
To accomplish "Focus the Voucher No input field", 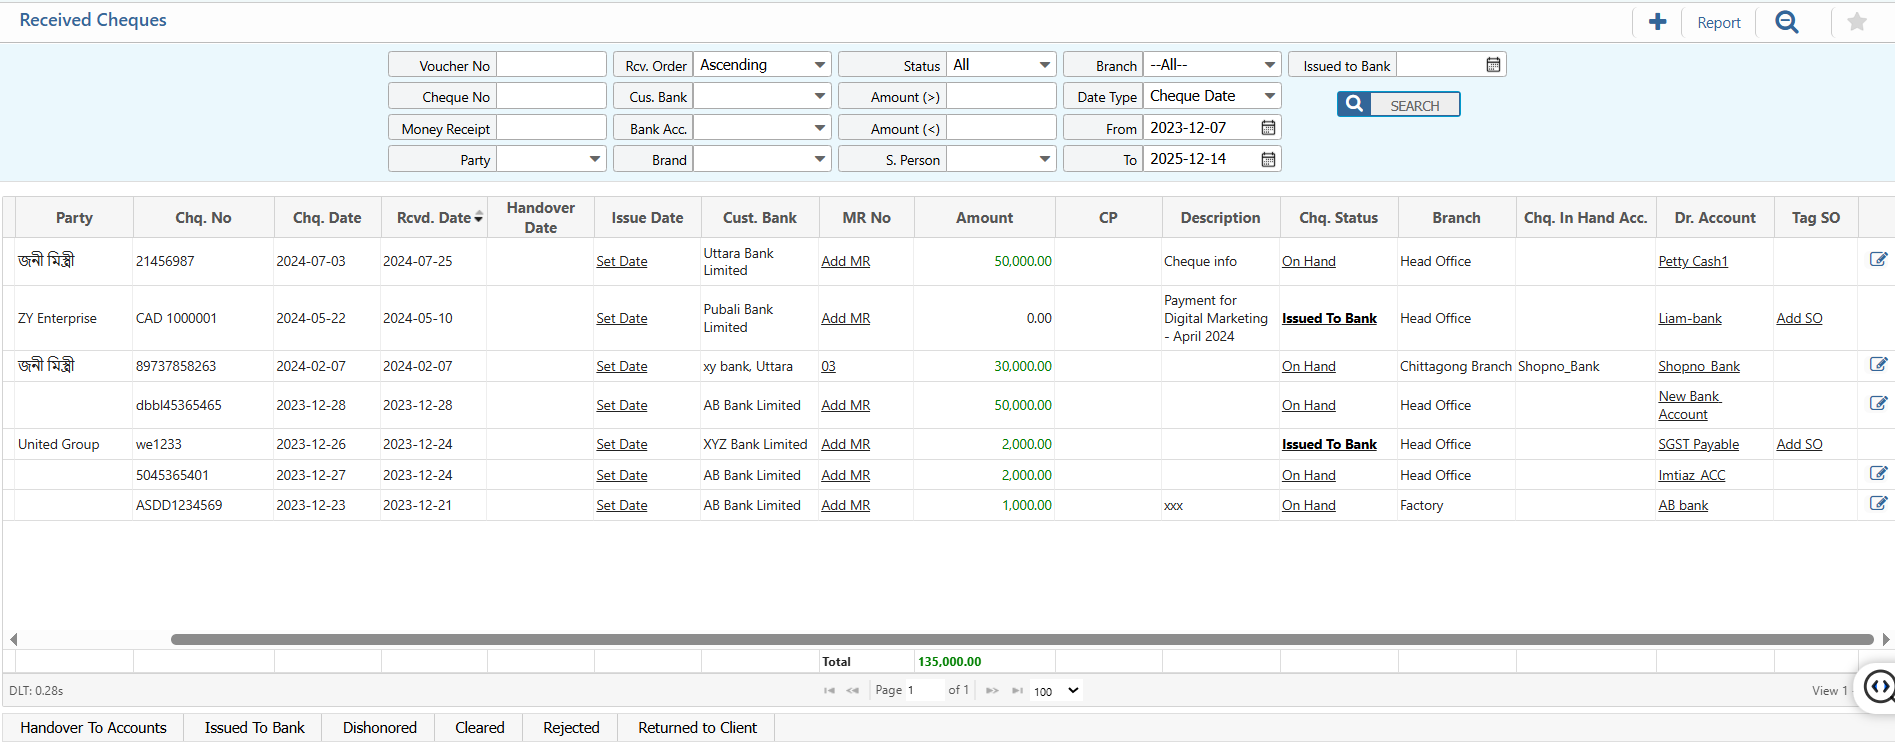I will [551, 65].
